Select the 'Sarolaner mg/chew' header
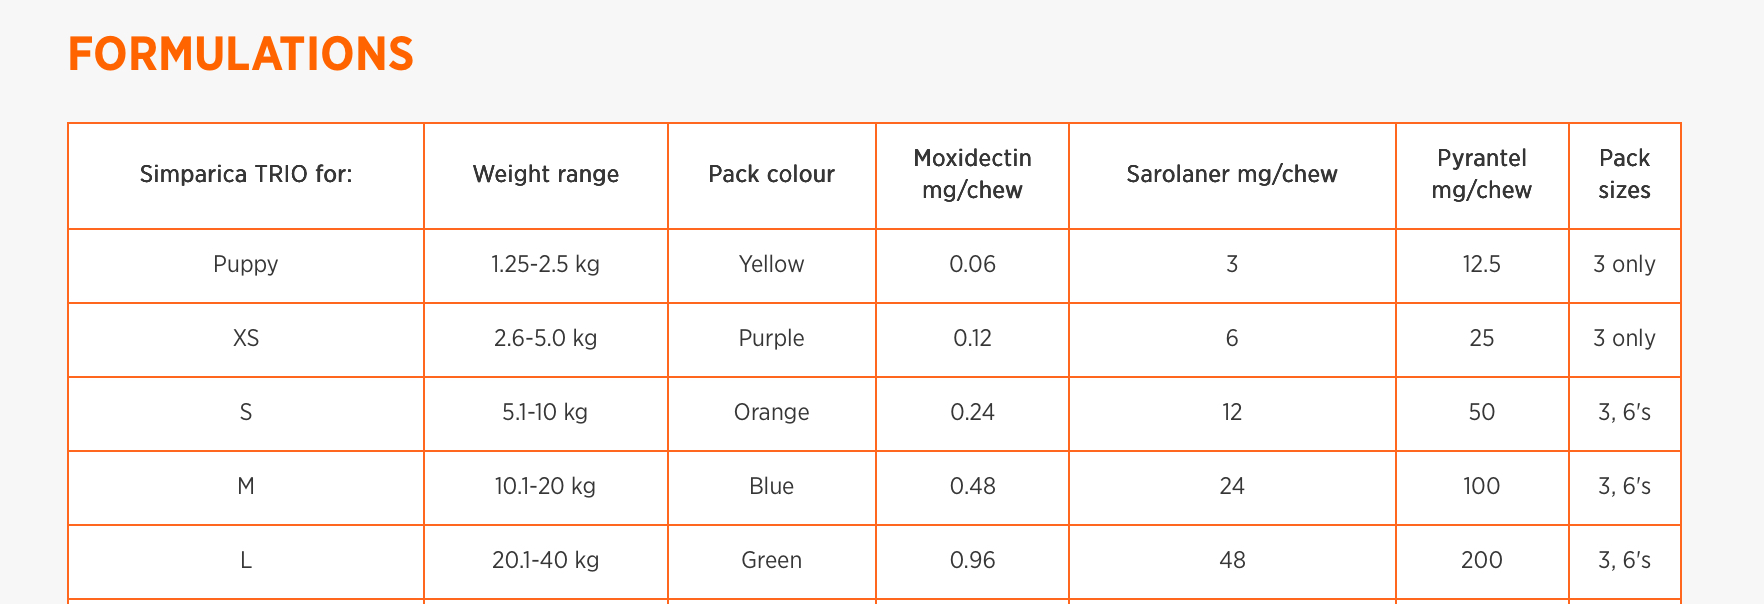 [x=1231, y=174]
